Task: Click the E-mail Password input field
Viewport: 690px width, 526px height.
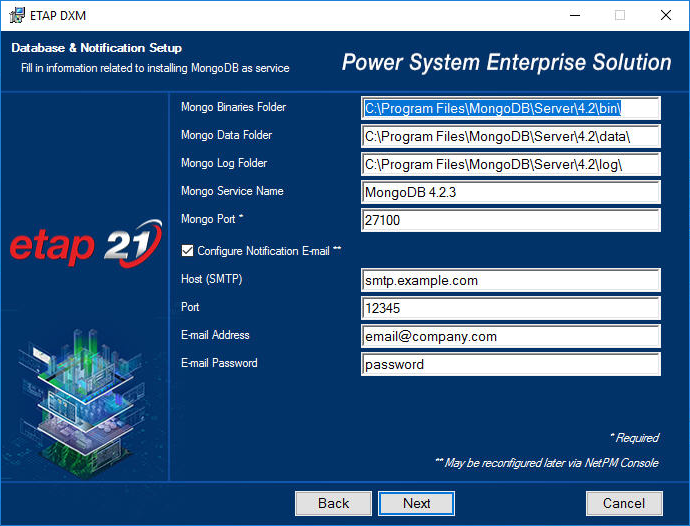Action: pyautogui.click(x=510, y=364)
